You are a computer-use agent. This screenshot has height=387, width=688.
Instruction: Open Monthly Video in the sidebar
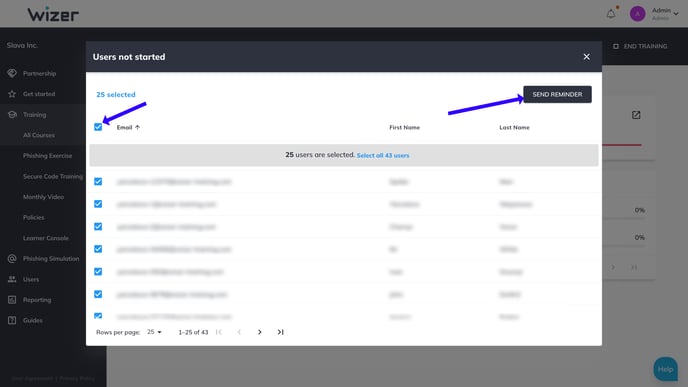[43, 197]
